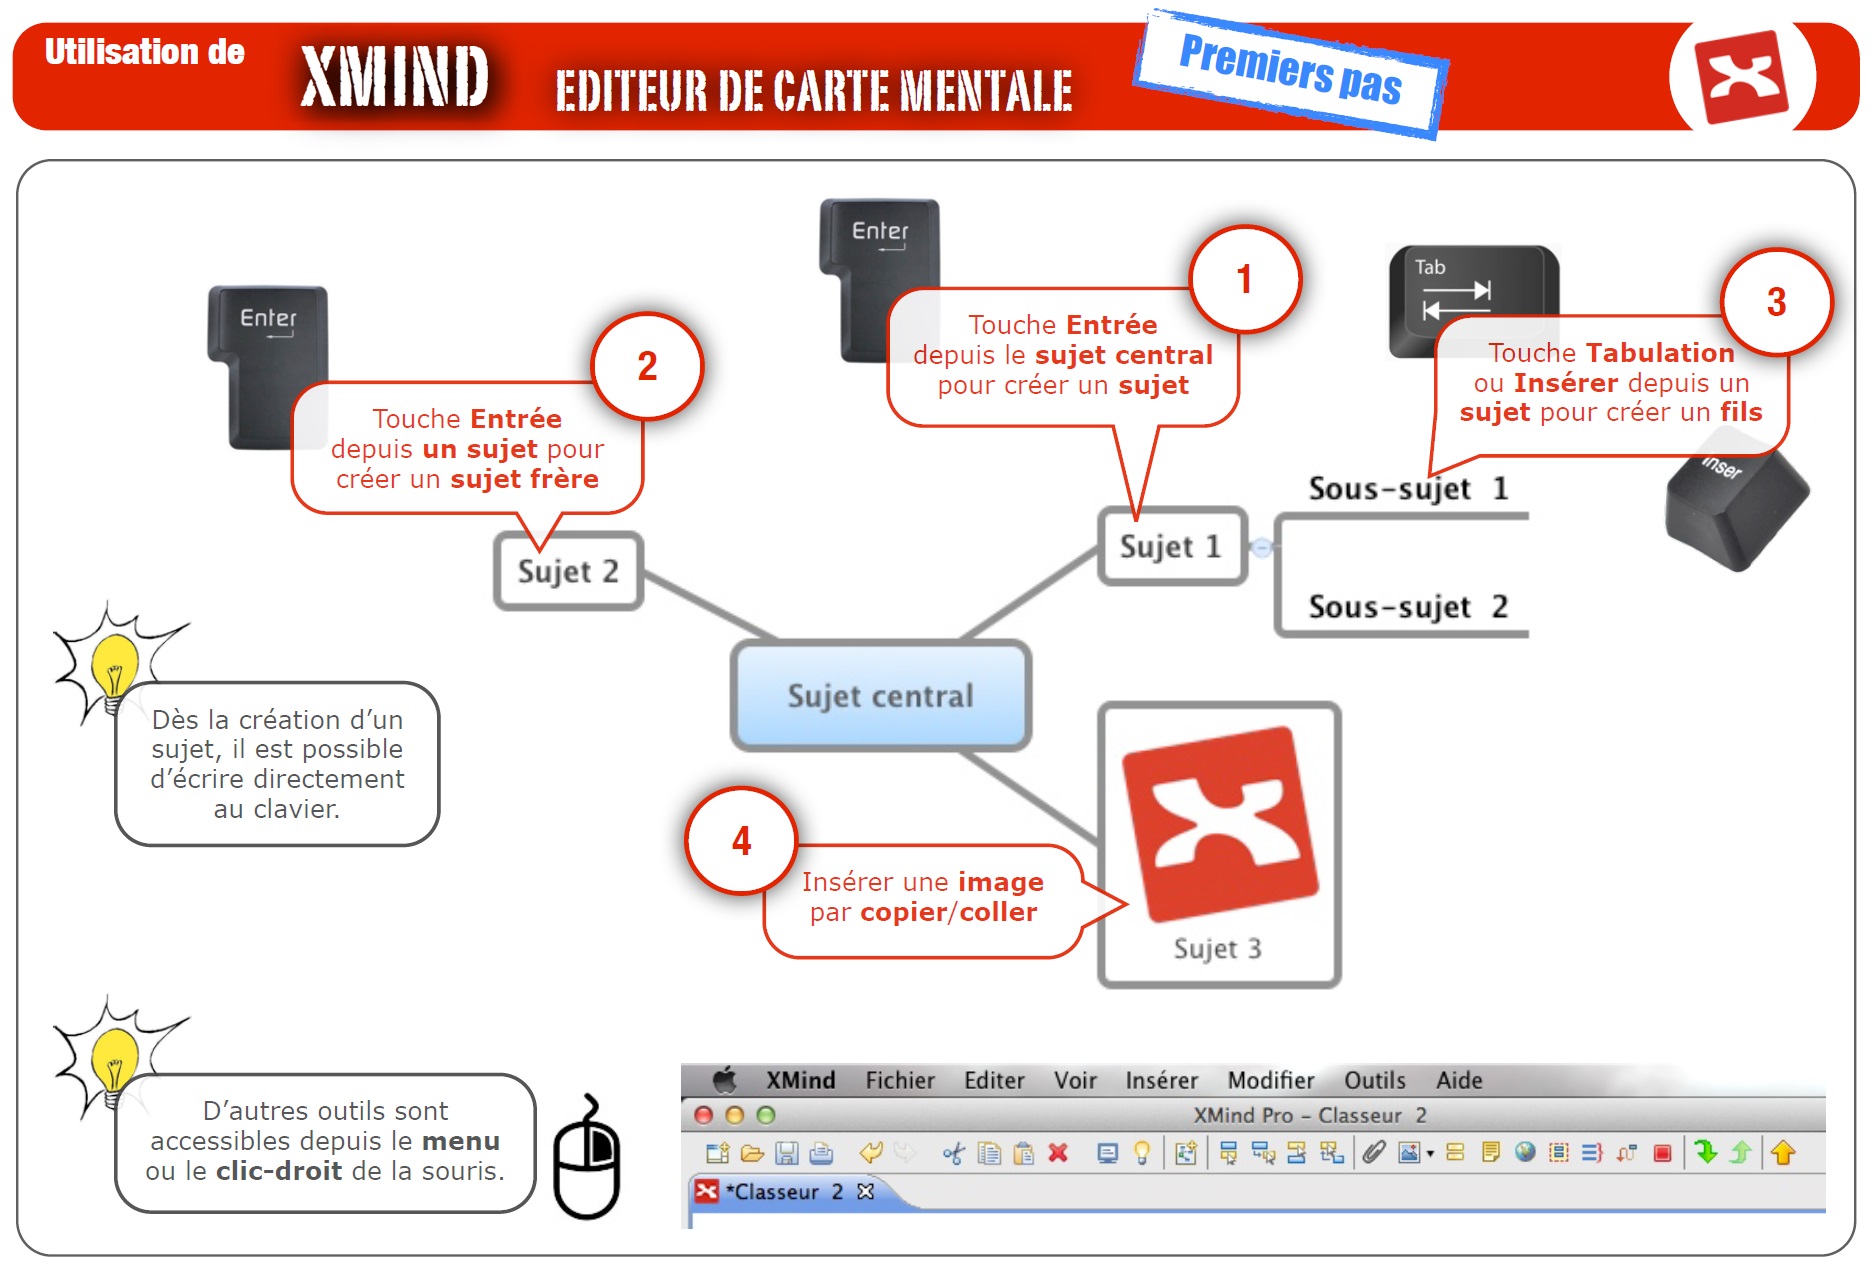Save the workbook using the floppy disk icon
Screen dimensions: 1872x1262
pyautogui.click(x=787, y=1153)
